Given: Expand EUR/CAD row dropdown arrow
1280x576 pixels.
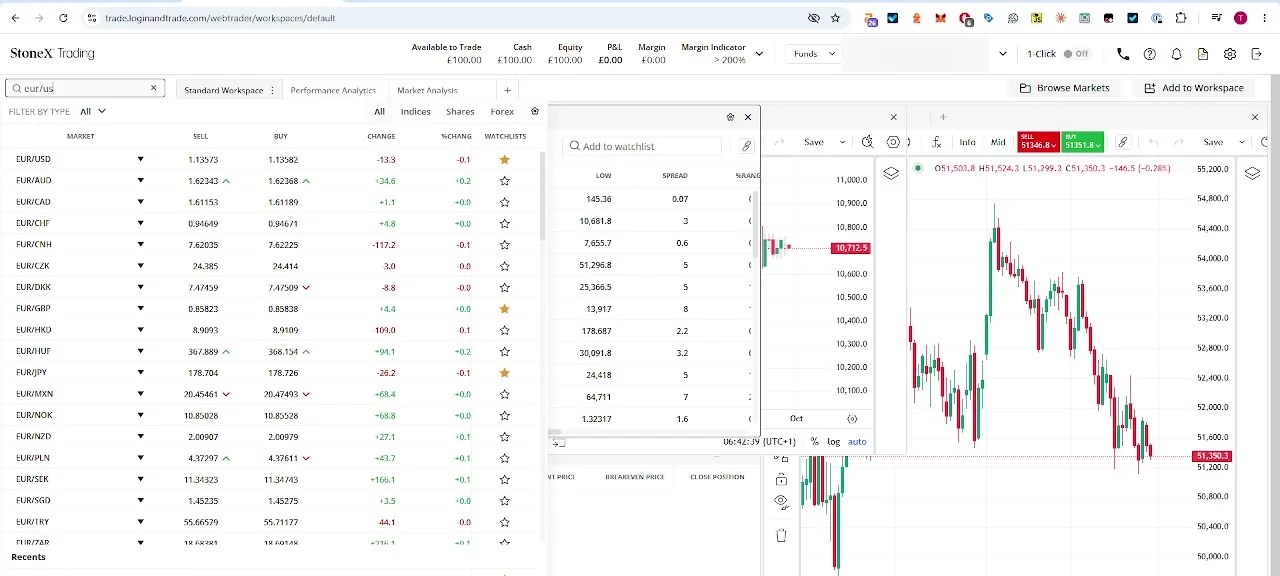Looking at the screenshot, I should click(x=140, y=202).
